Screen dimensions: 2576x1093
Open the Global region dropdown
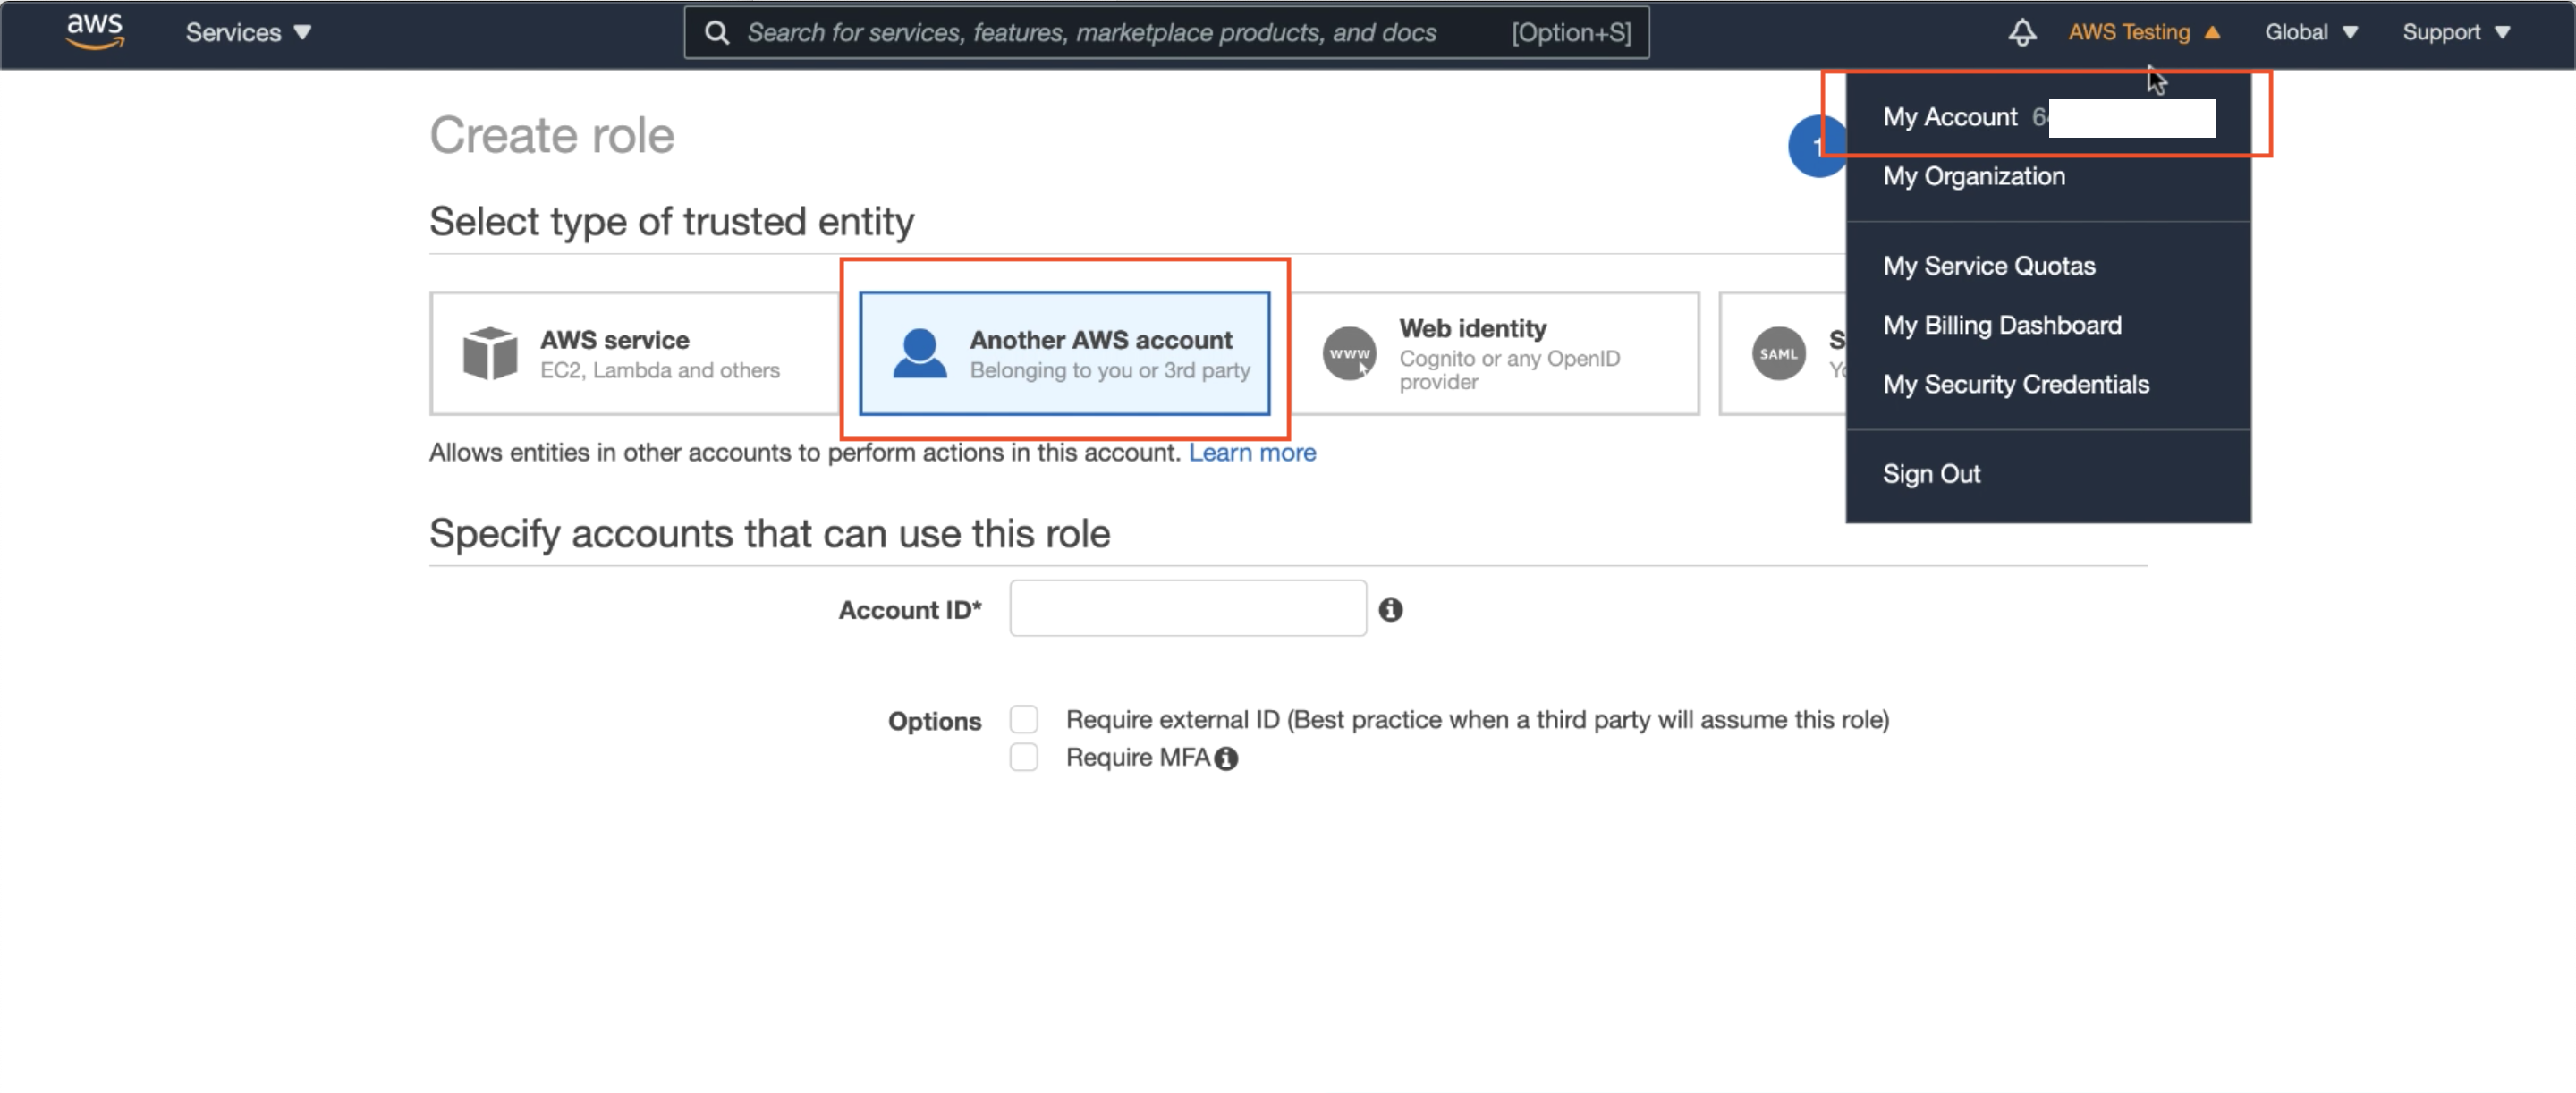click(x=2310, y=32)
